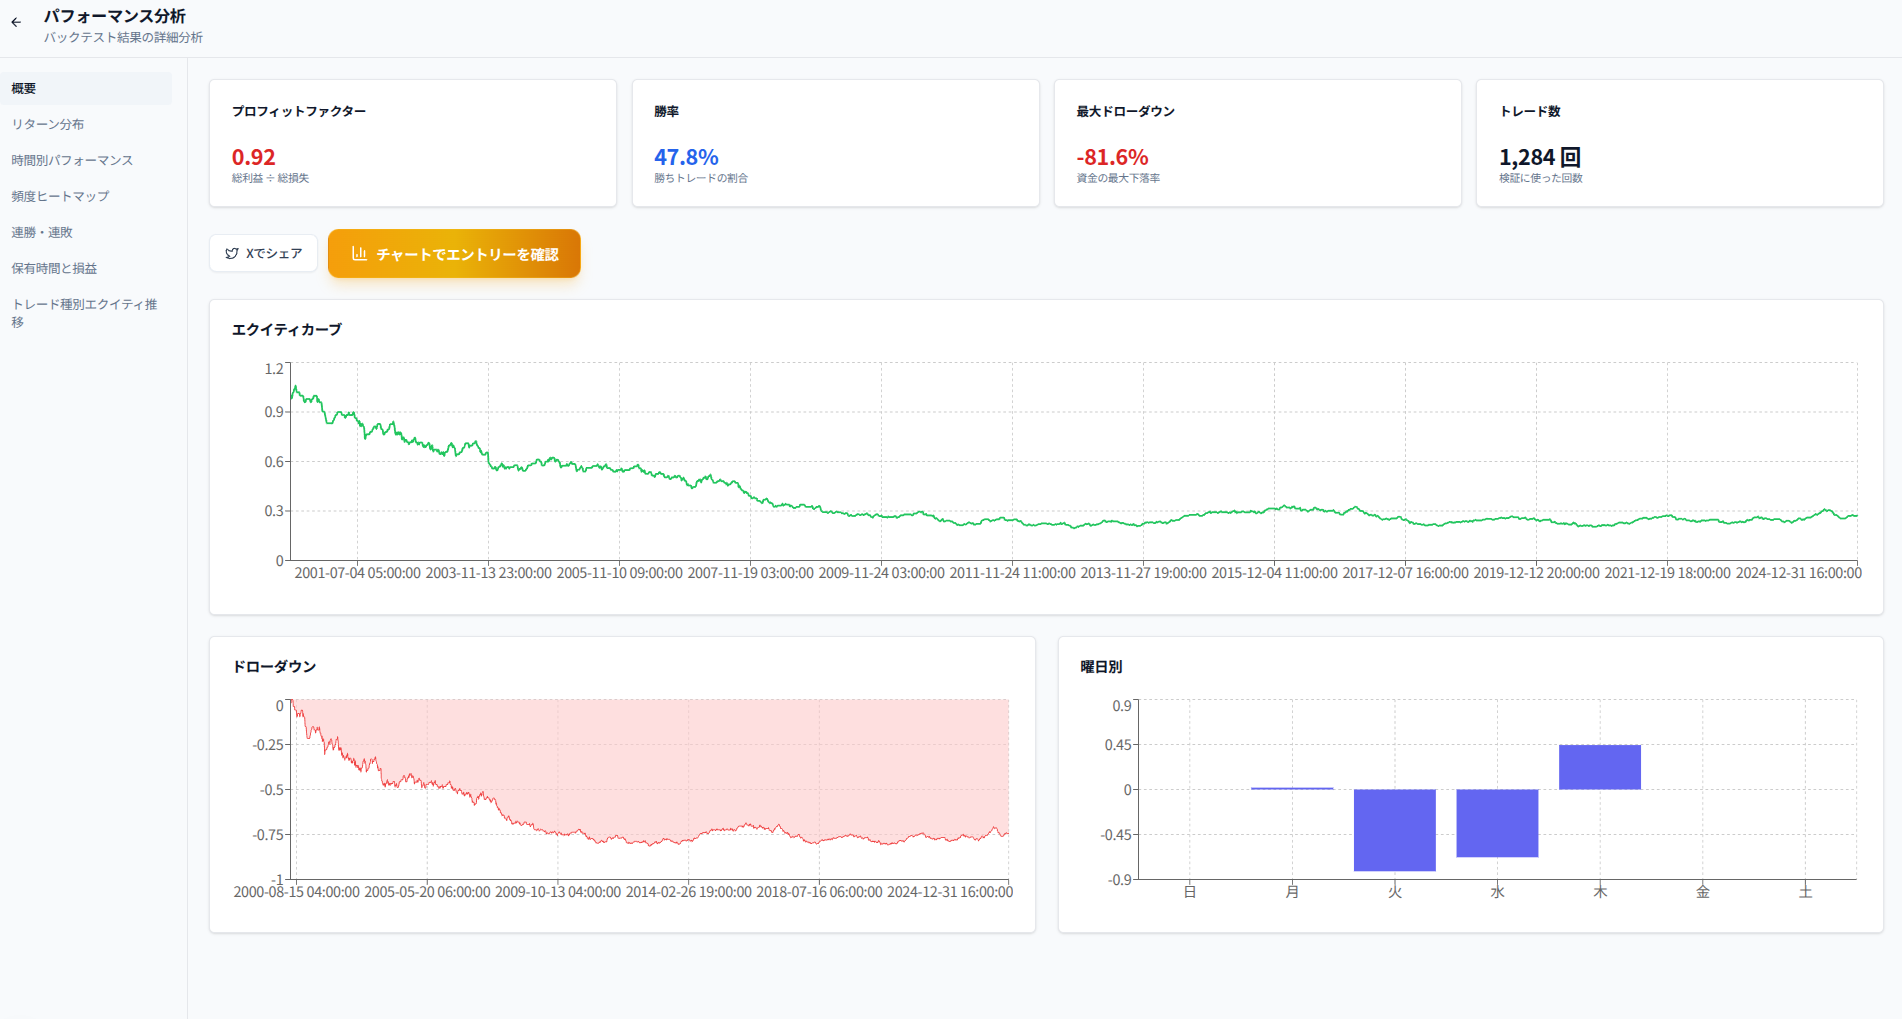The image size is (1902, 1019).
Task: Open 頻度ヒートマップ sidebar item
Action: coord(60,196)
